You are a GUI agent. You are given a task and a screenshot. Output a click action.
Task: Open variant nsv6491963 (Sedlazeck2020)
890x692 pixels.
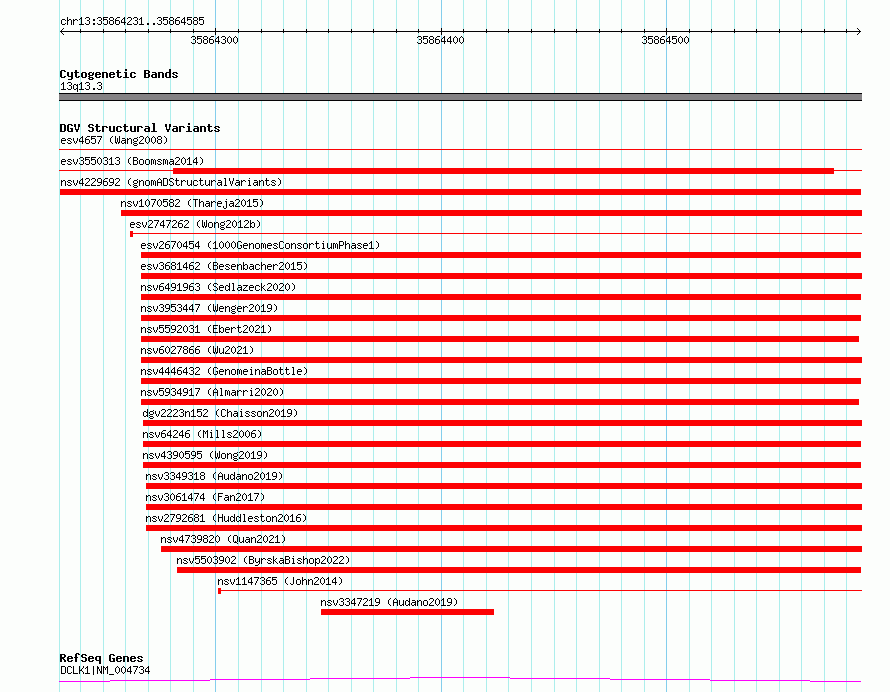[218, 287]
